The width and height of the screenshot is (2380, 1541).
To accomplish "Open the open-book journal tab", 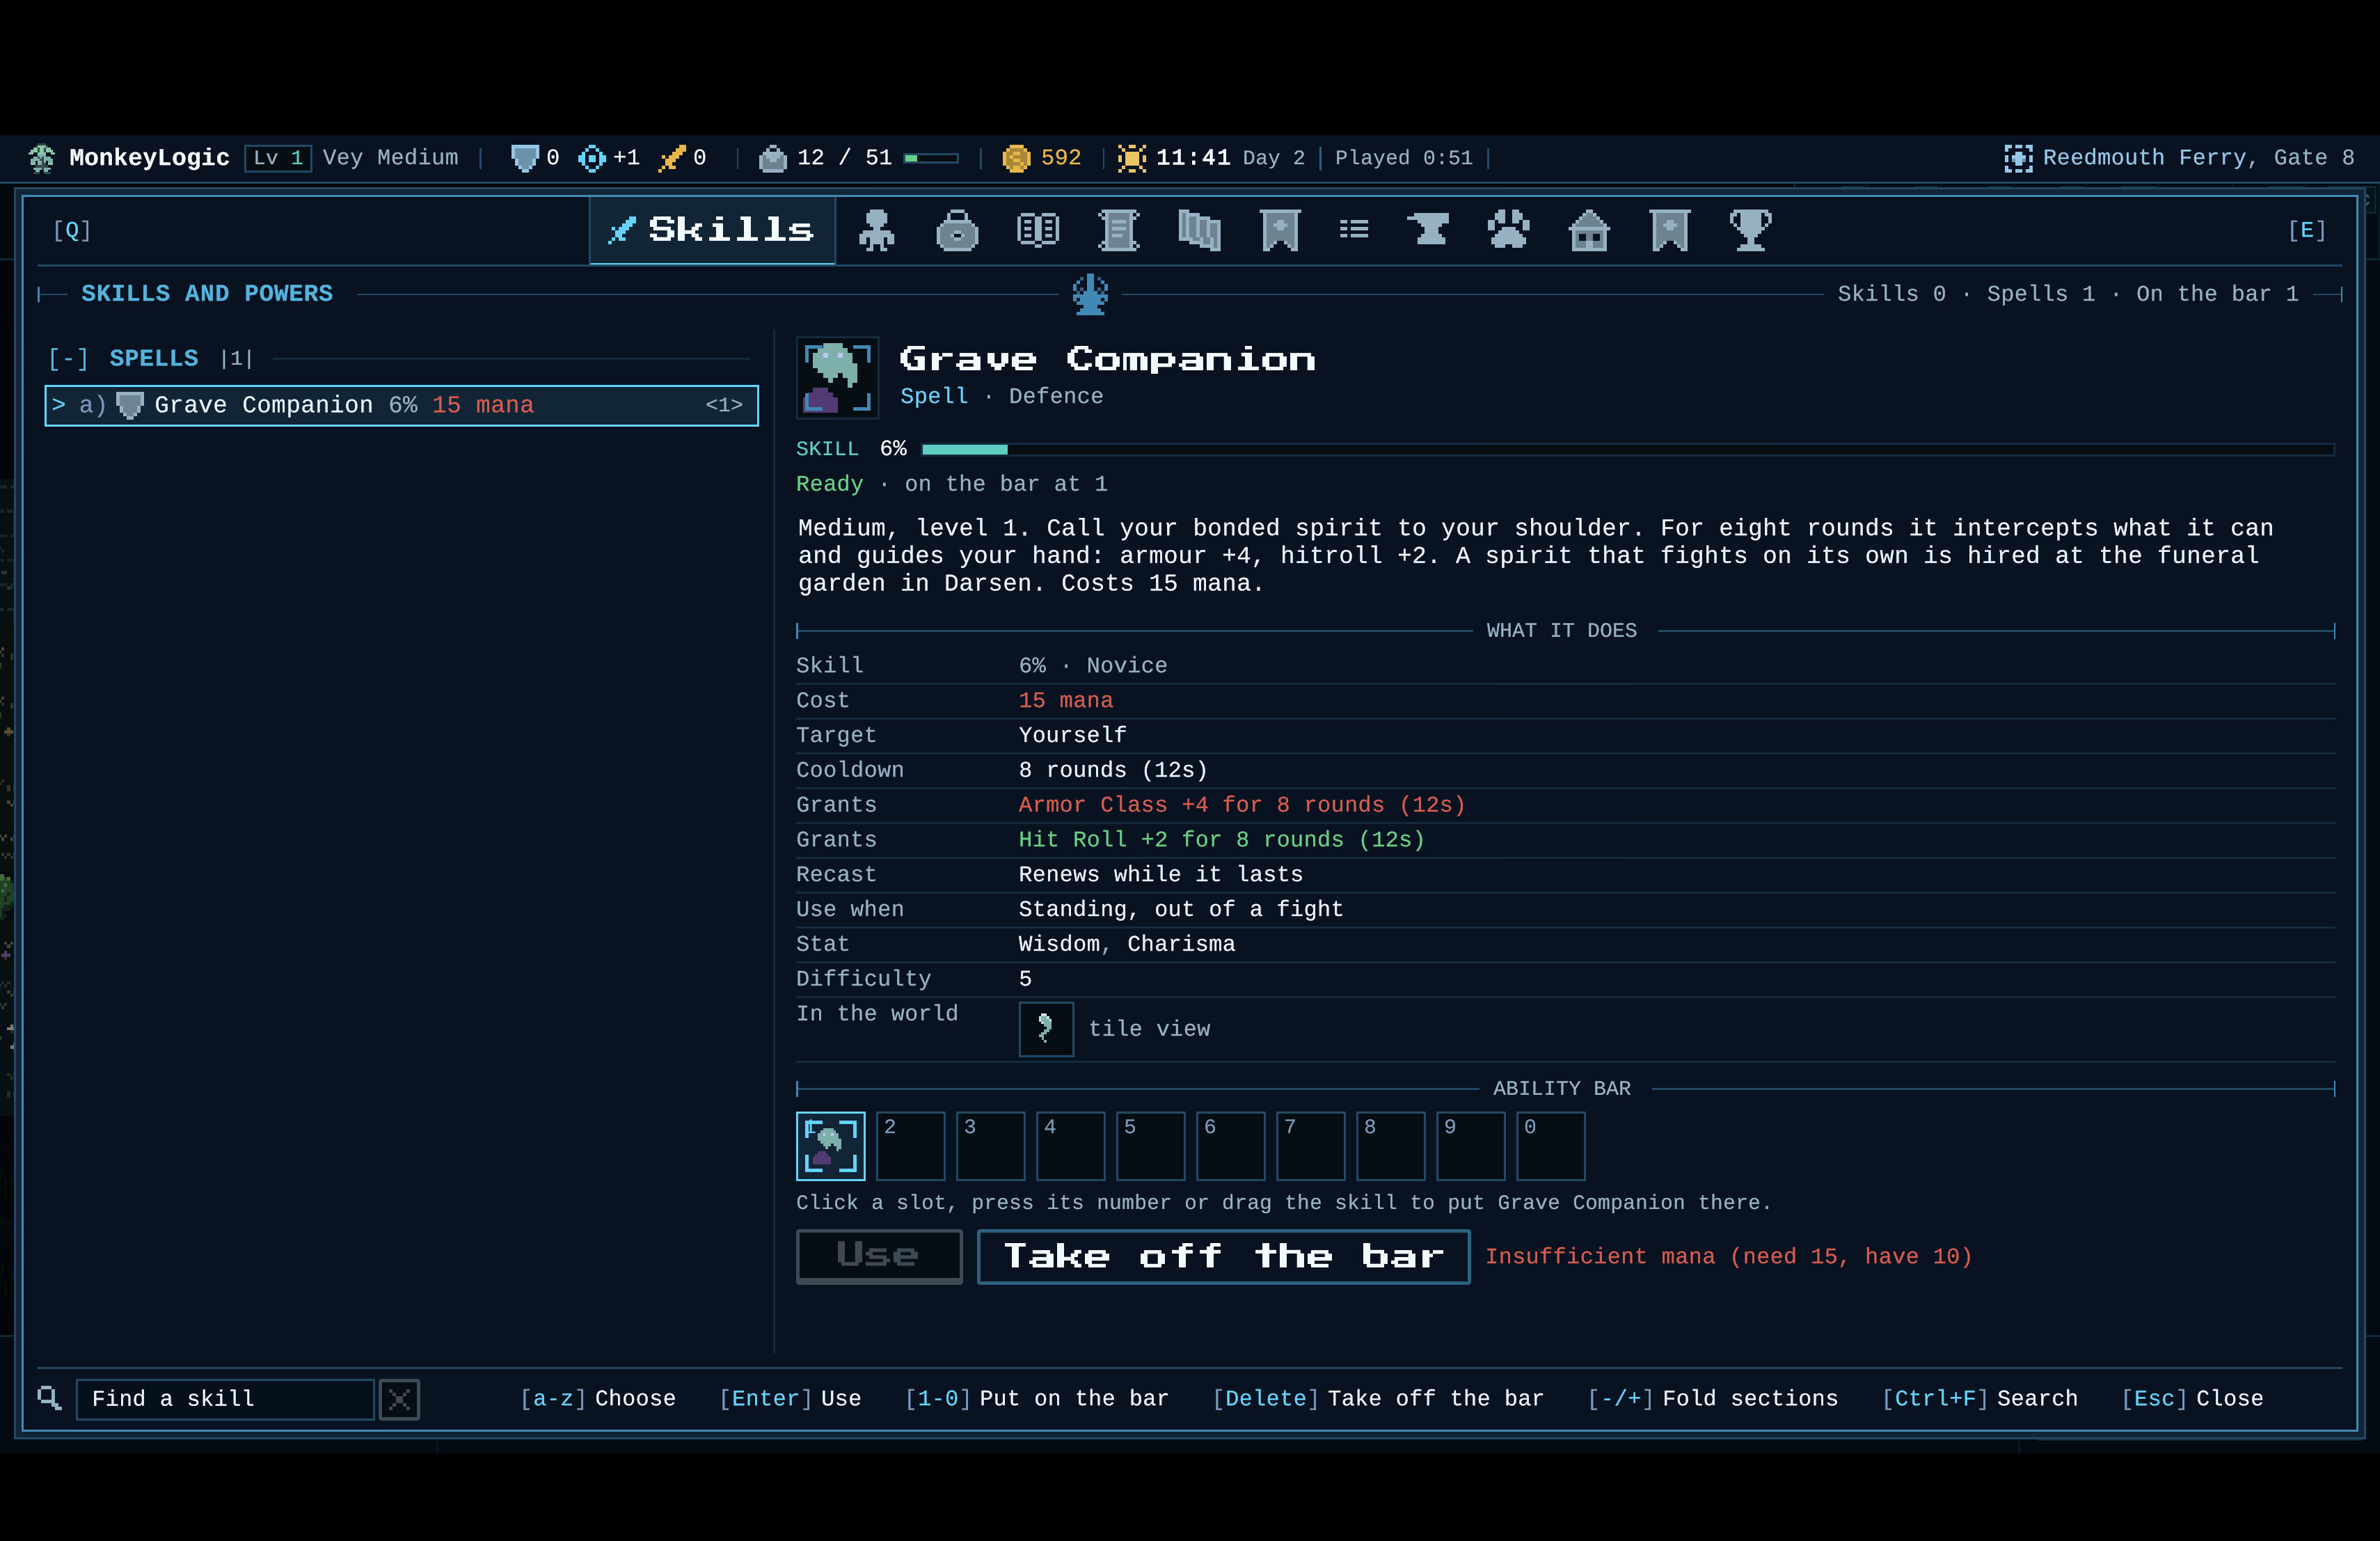I will point(1038,230).
